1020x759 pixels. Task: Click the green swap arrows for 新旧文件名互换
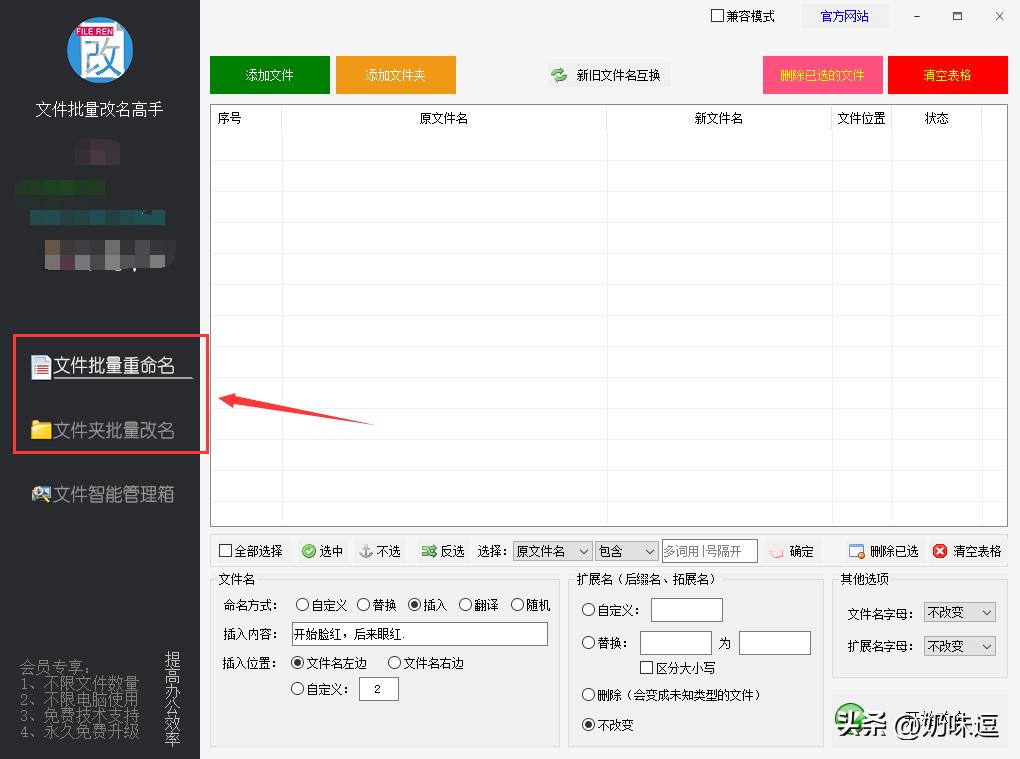tap(557, 74)
